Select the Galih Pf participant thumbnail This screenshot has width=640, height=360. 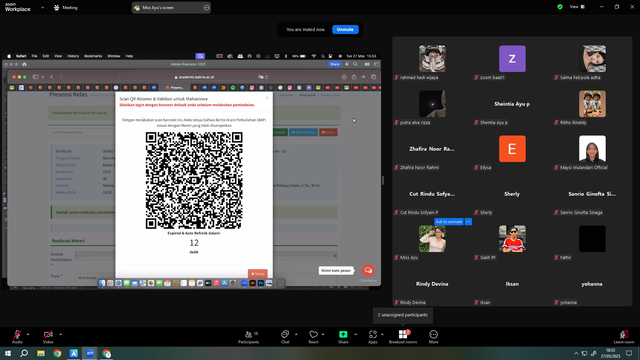coord(512,239)
